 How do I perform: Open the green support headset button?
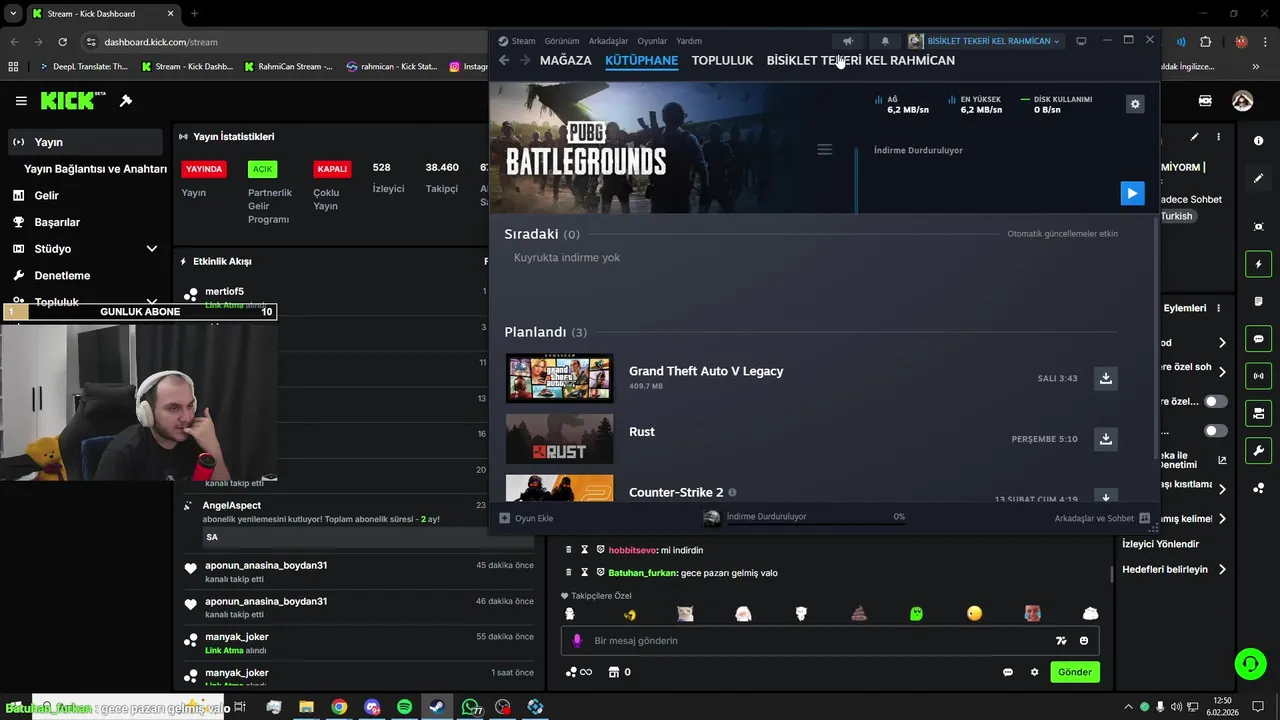tap(1249, 663)
